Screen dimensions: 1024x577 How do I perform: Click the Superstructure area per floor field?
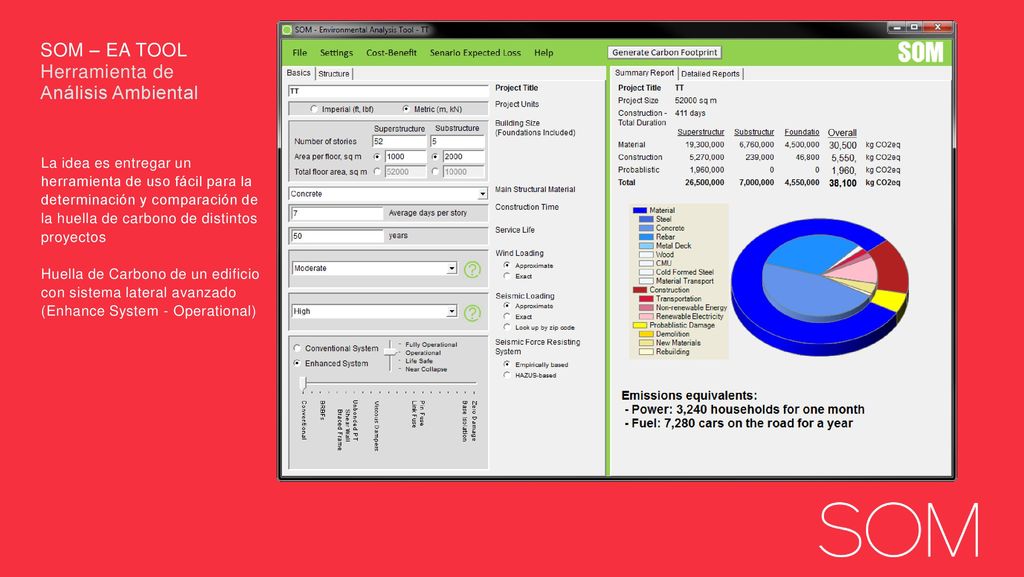coord(405,157)
